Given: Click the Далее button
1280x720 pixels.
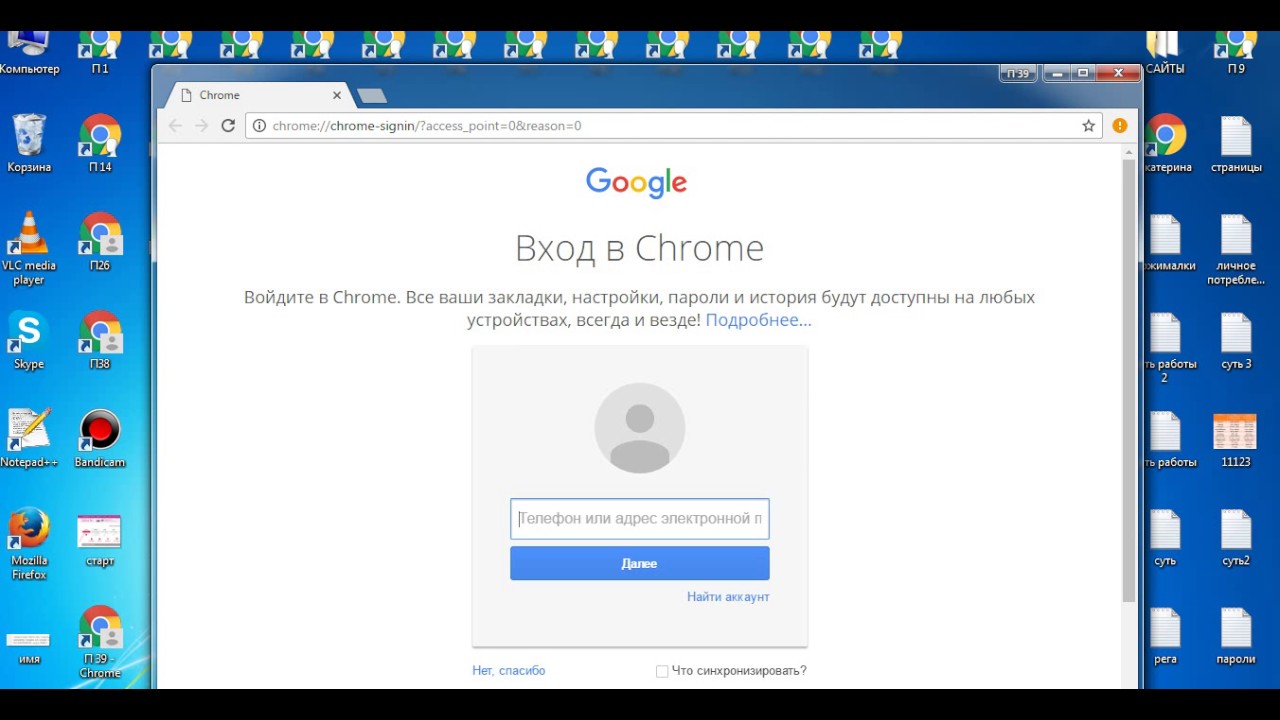Looking at the screenshot, I should (640, 564).
